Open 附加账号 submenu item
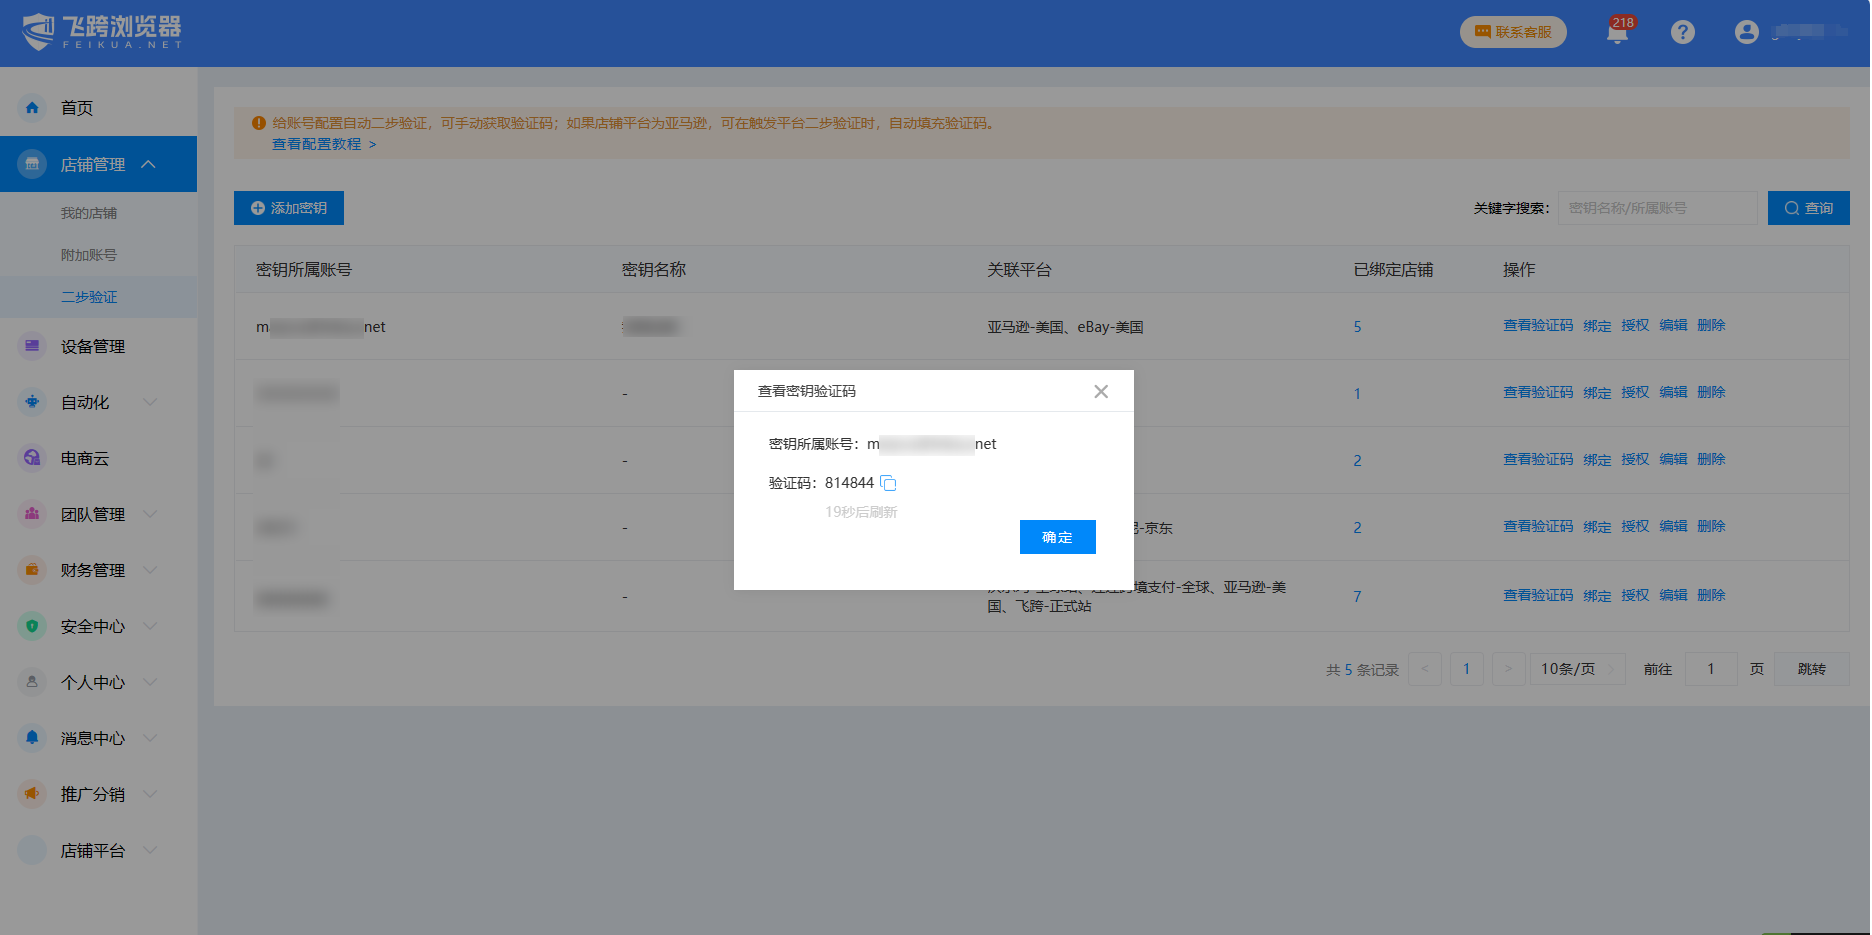Screen dimensions: 1872x935 pyautogui.click(x=89, y=255)
